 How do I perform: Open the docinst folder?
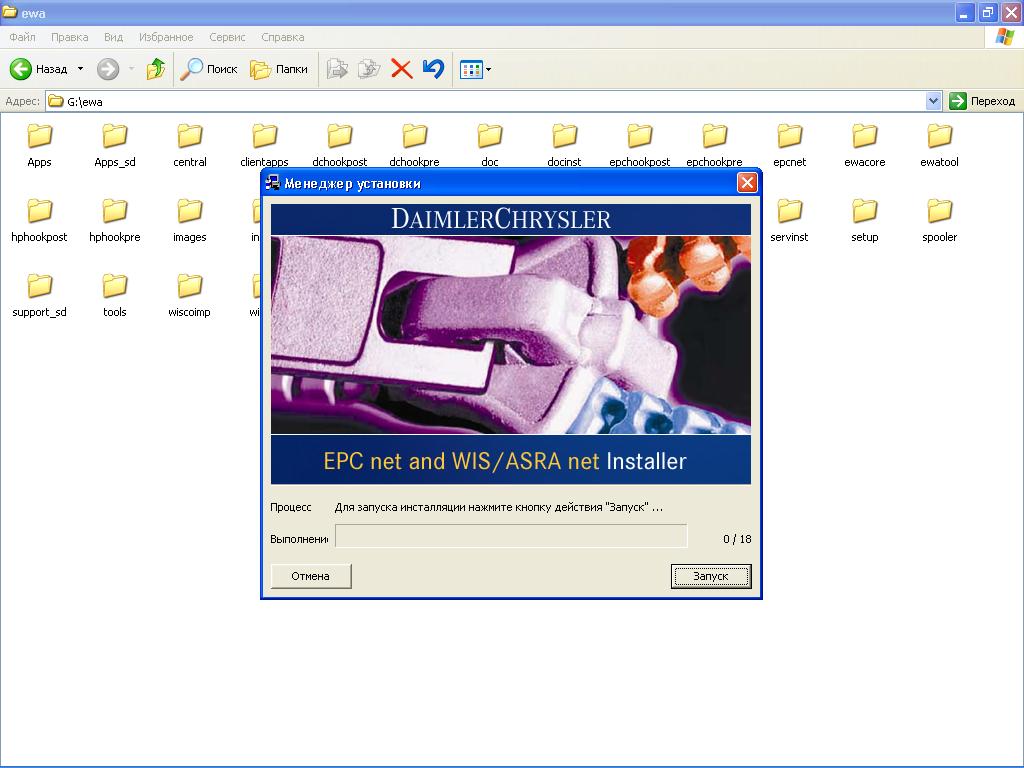(564, 145)
